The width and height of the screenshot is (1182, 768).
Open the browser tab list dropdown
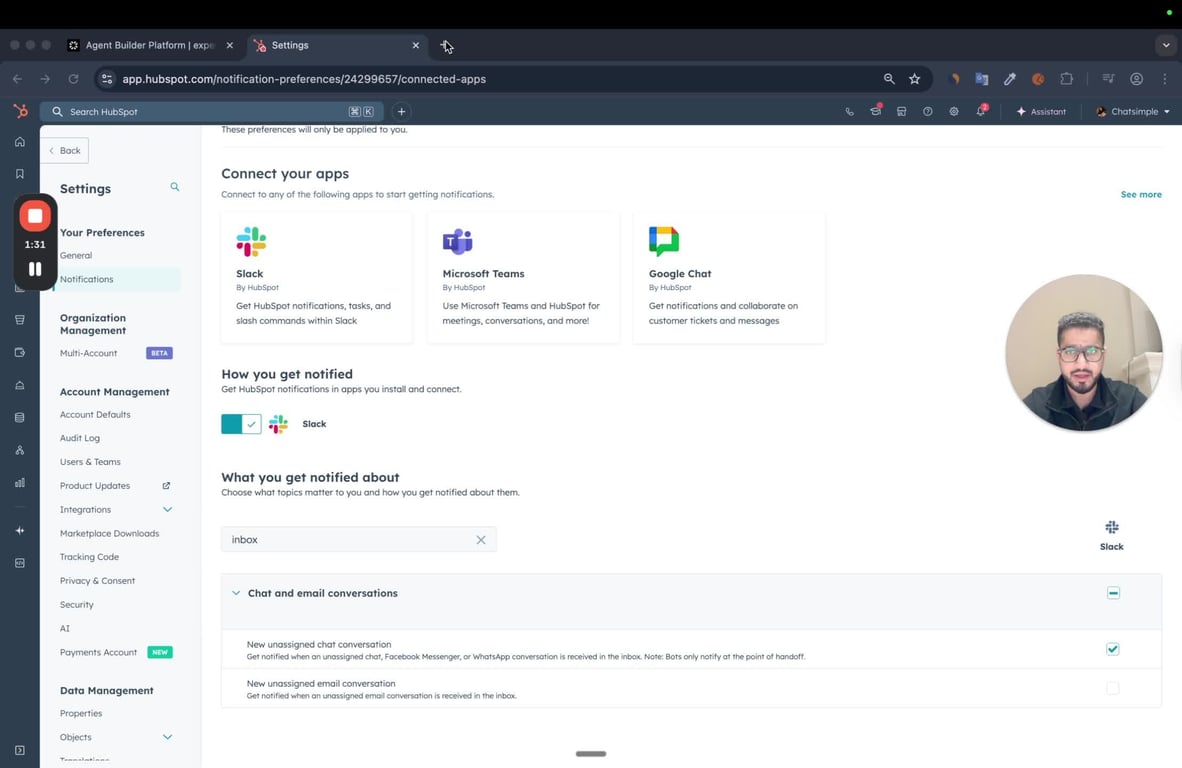click(x=1165, y=45)
